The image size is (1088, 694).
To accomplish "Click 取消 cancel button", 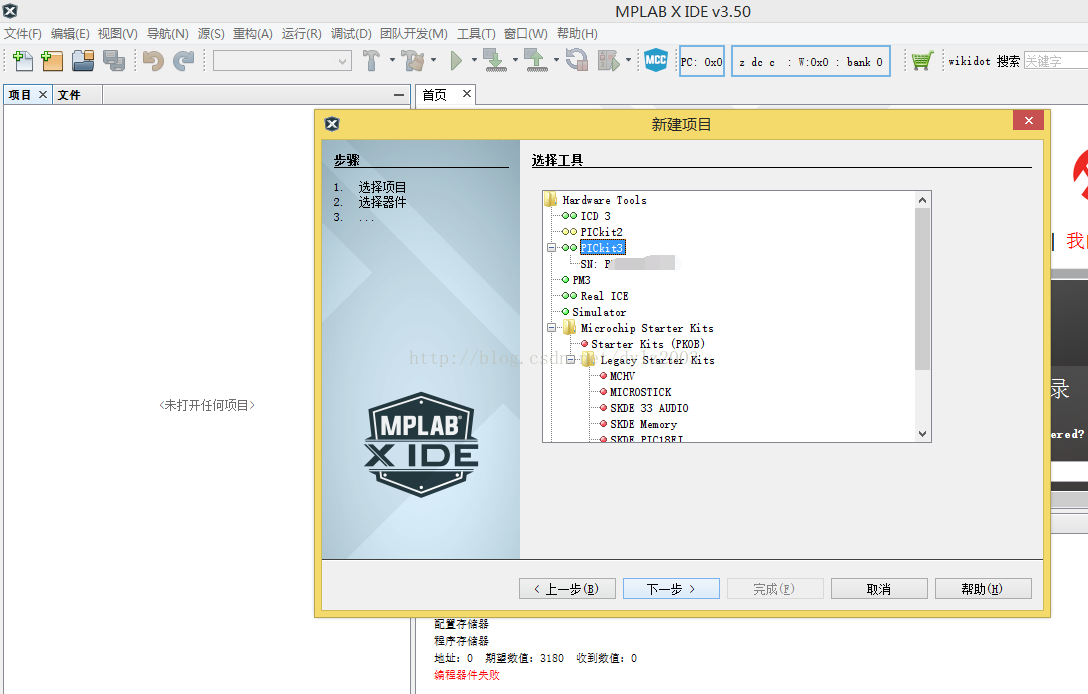I will [x=879, y=589].
